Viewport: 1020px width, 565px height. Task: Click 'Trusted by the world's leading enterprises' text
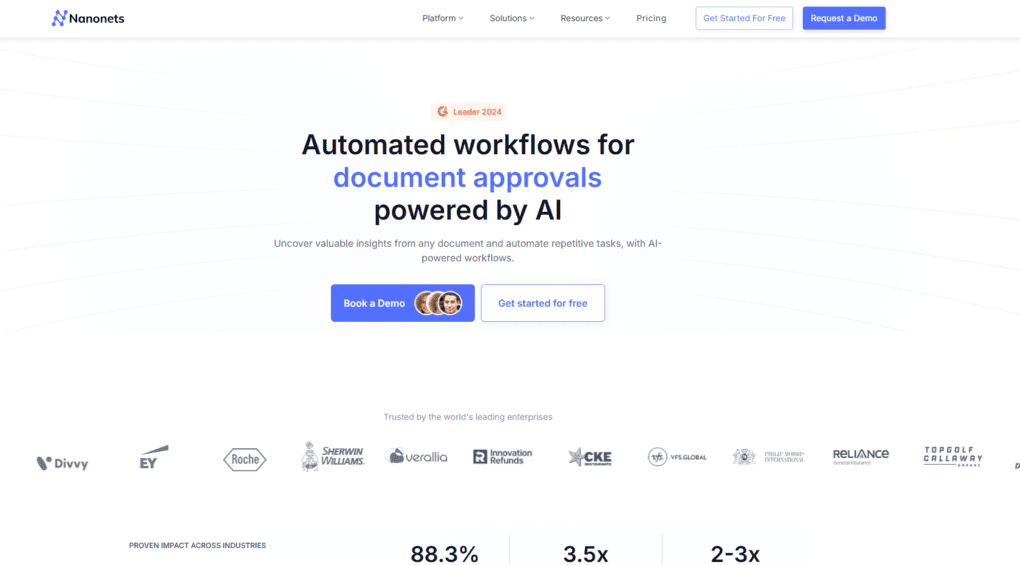tap(468, 417)
